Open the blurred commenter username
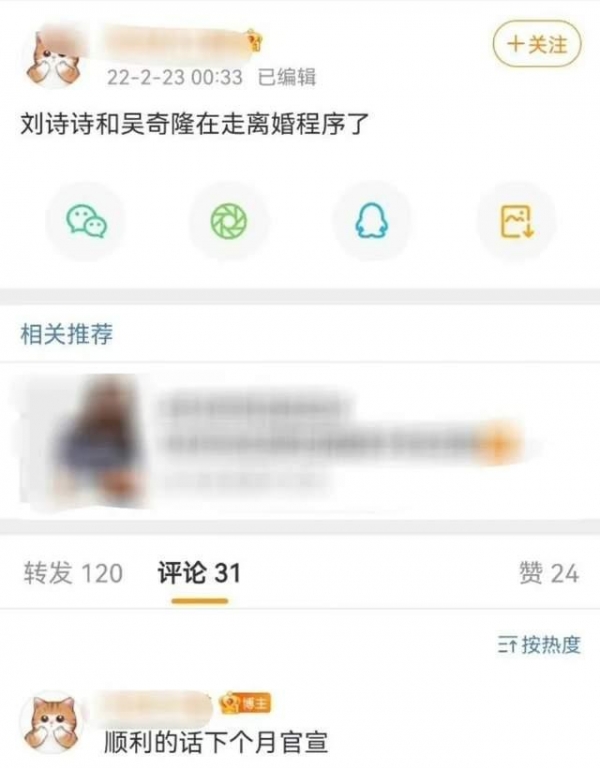Image resolution: width=600 pixels, height=768 pixels. tap(155, 705)
